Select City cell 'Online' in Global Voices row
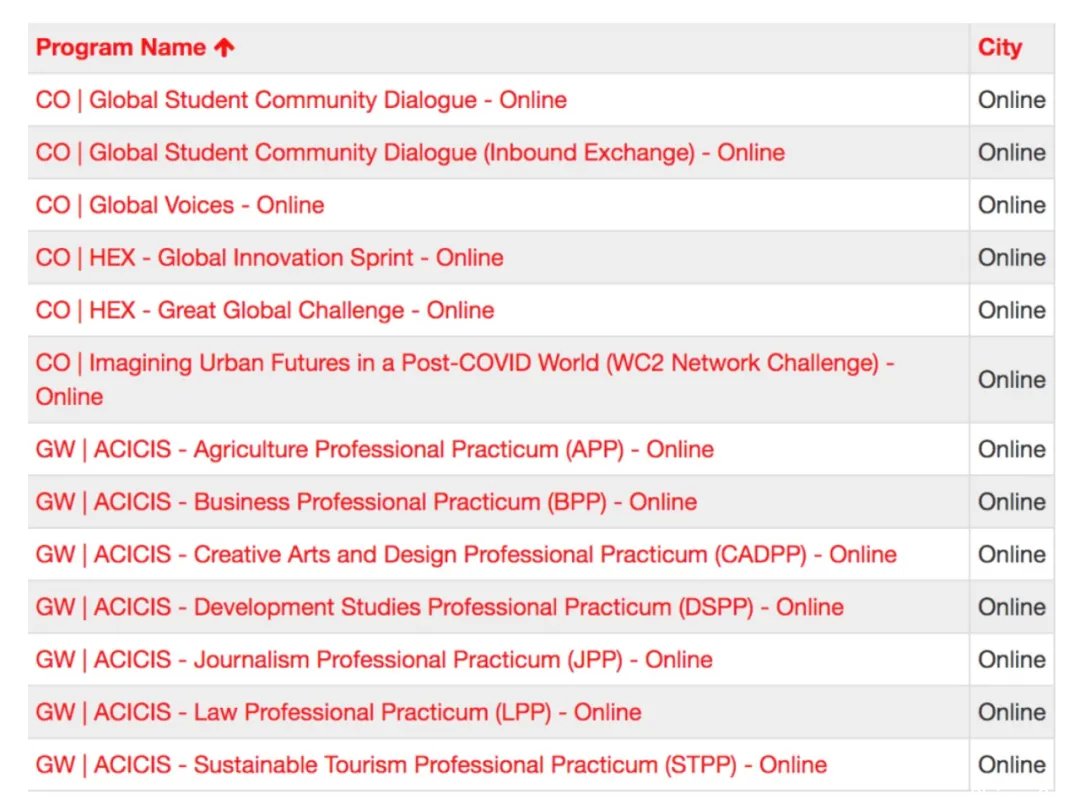This screenshot has height=810, width=1080. [x=1012, y=205]
